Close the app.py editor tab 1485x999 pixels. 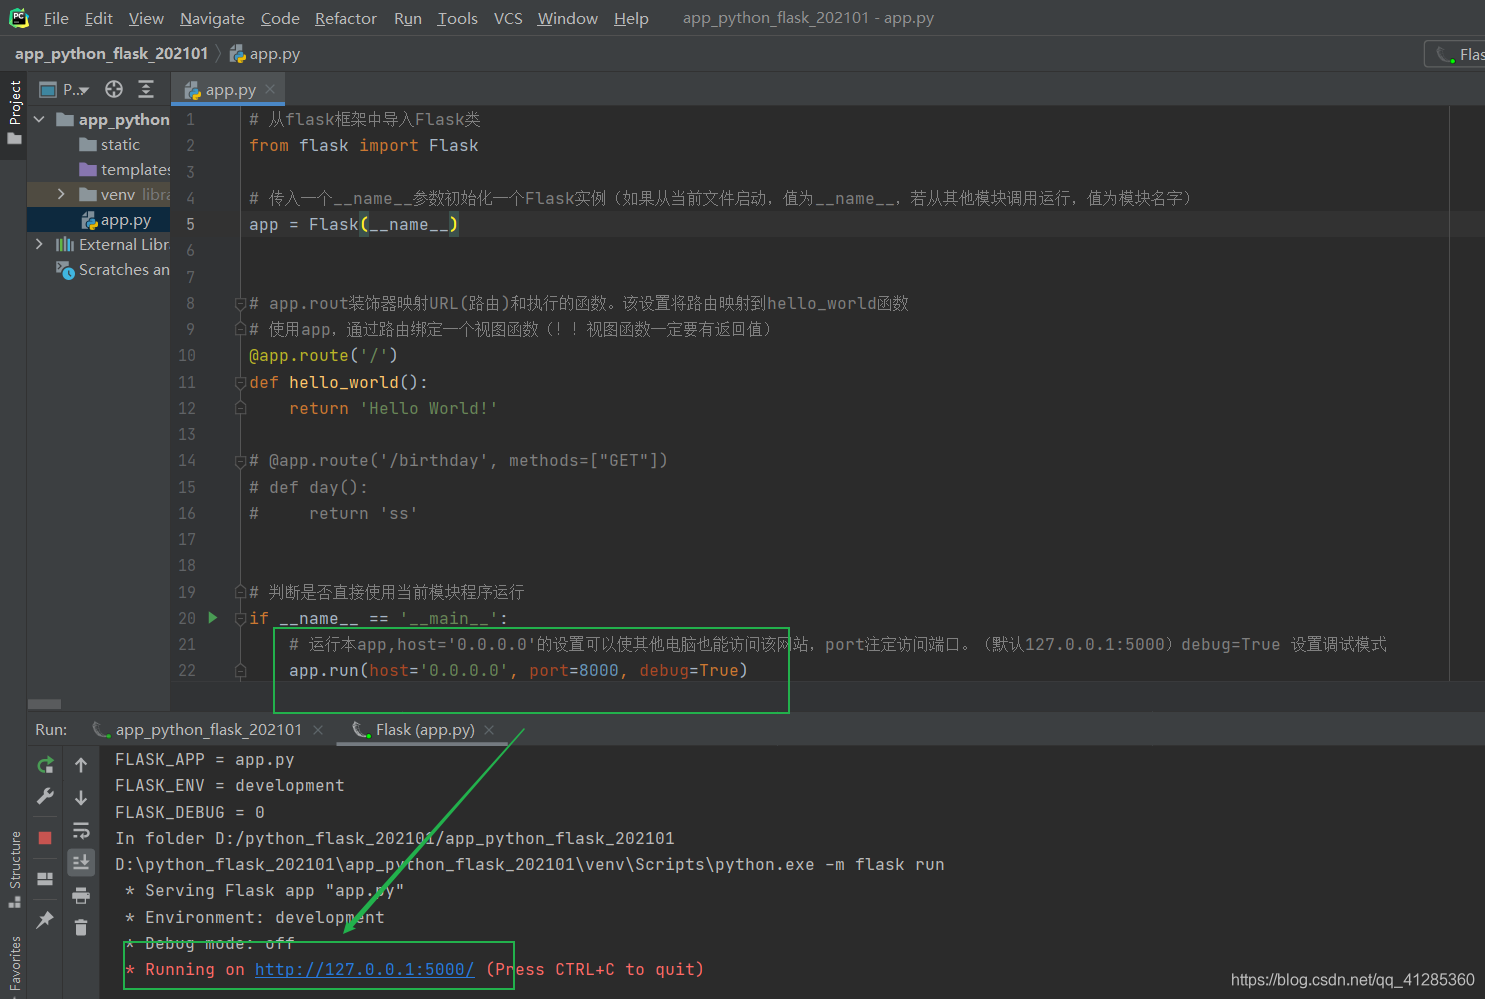tap(270, 89)
